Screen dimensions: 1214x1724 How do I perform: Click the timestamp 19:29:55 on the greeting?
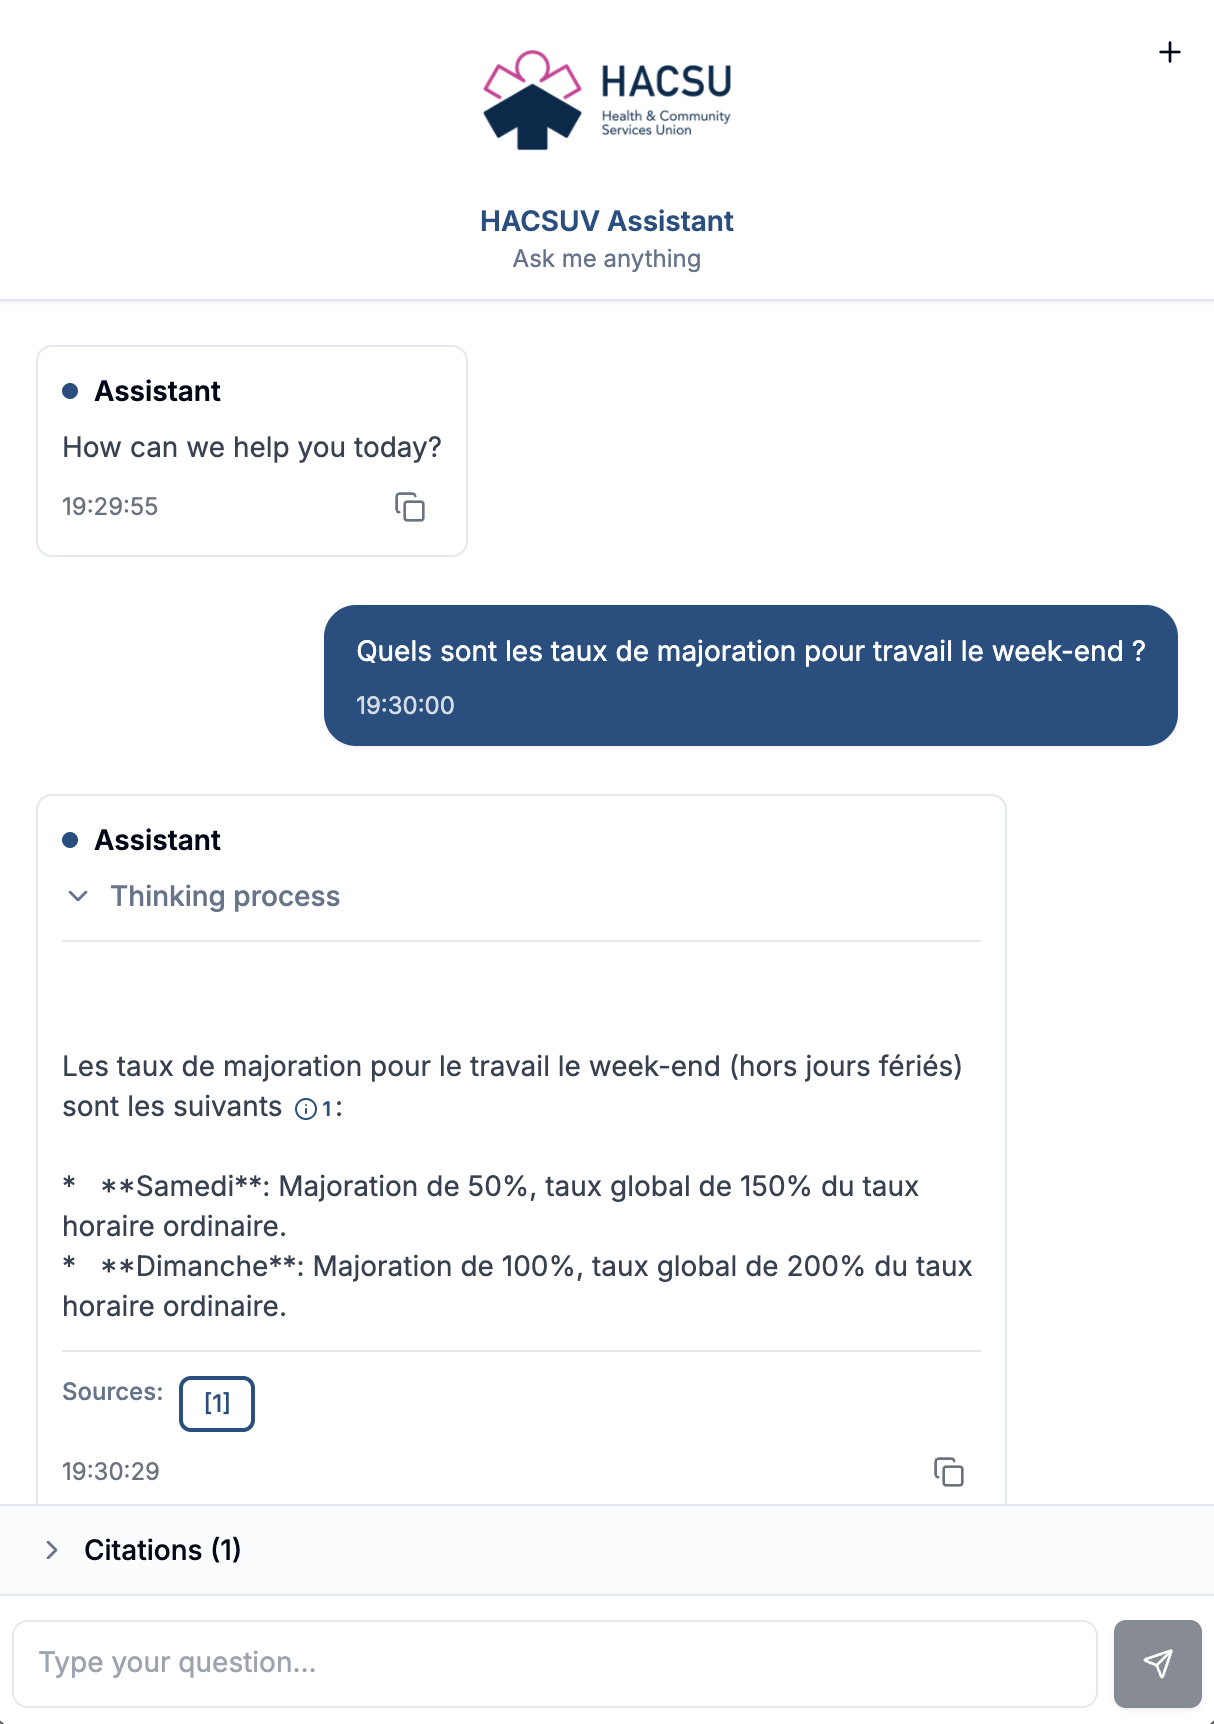[x=110, y=506]
